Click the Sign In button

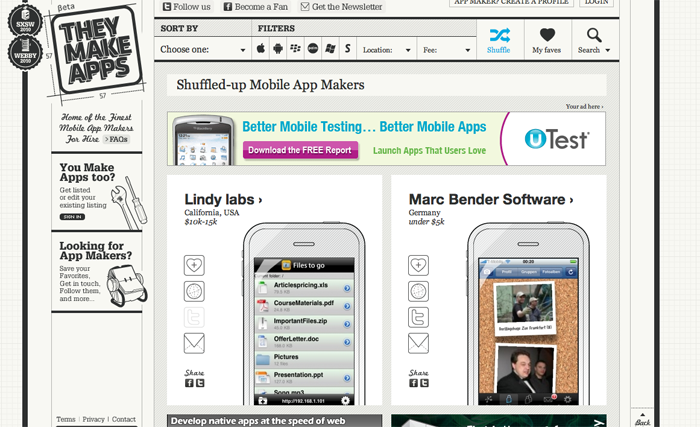pos(72,217)
